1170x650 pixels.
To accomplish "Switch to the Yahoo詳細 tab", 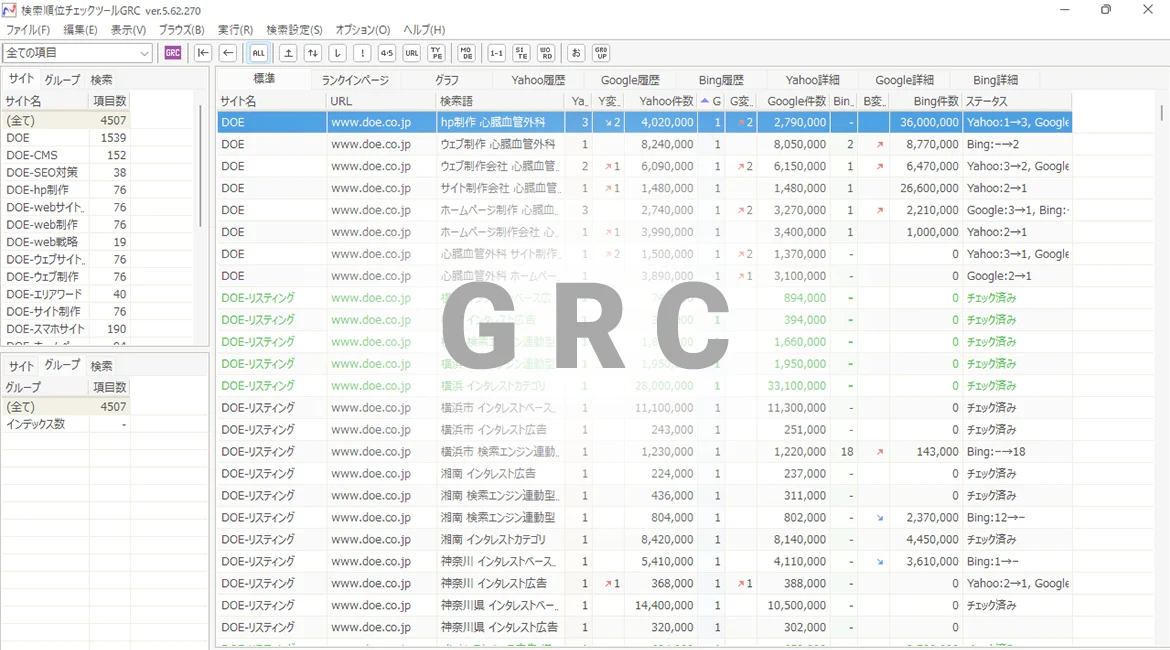I will pyautogui.click(x=813, y=80).
